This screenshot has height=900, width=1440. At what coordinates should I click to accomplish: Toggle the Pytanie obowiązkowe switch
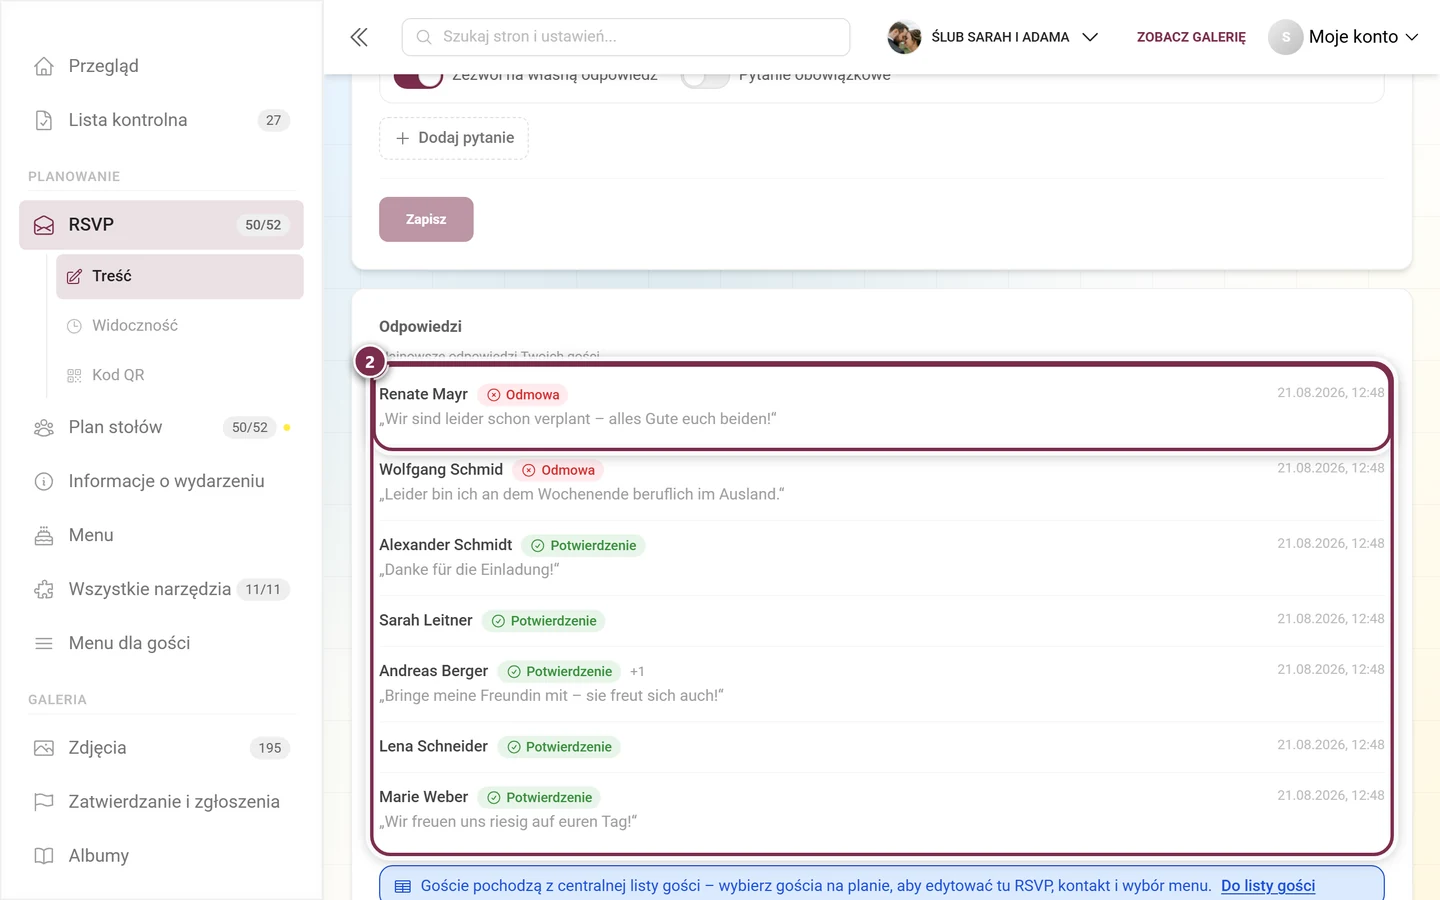(705, 77)
